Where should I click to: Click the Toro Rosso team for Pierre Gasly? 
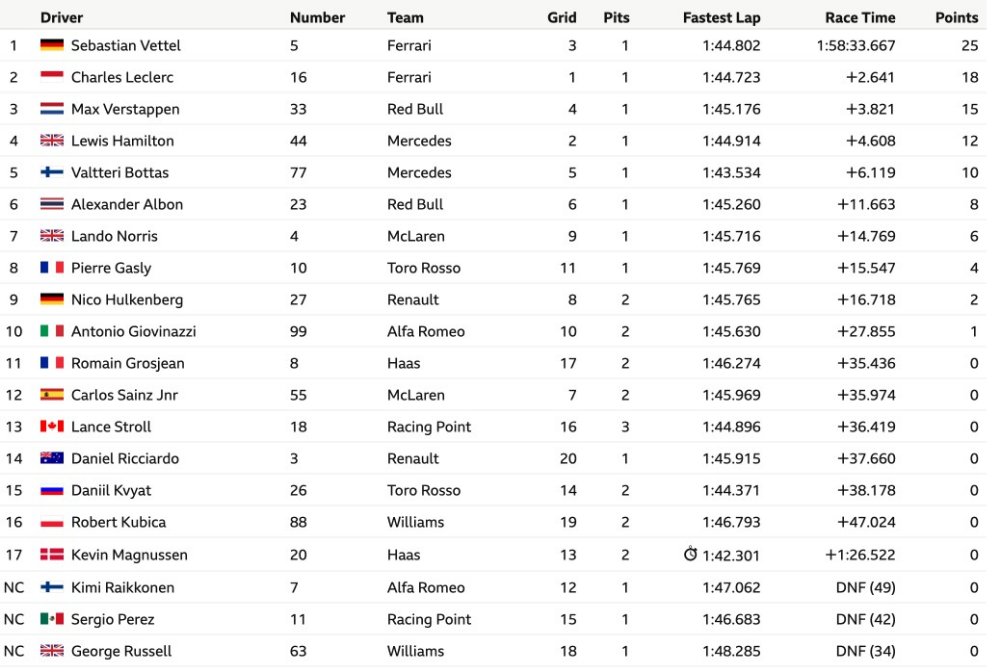point(423,268)
